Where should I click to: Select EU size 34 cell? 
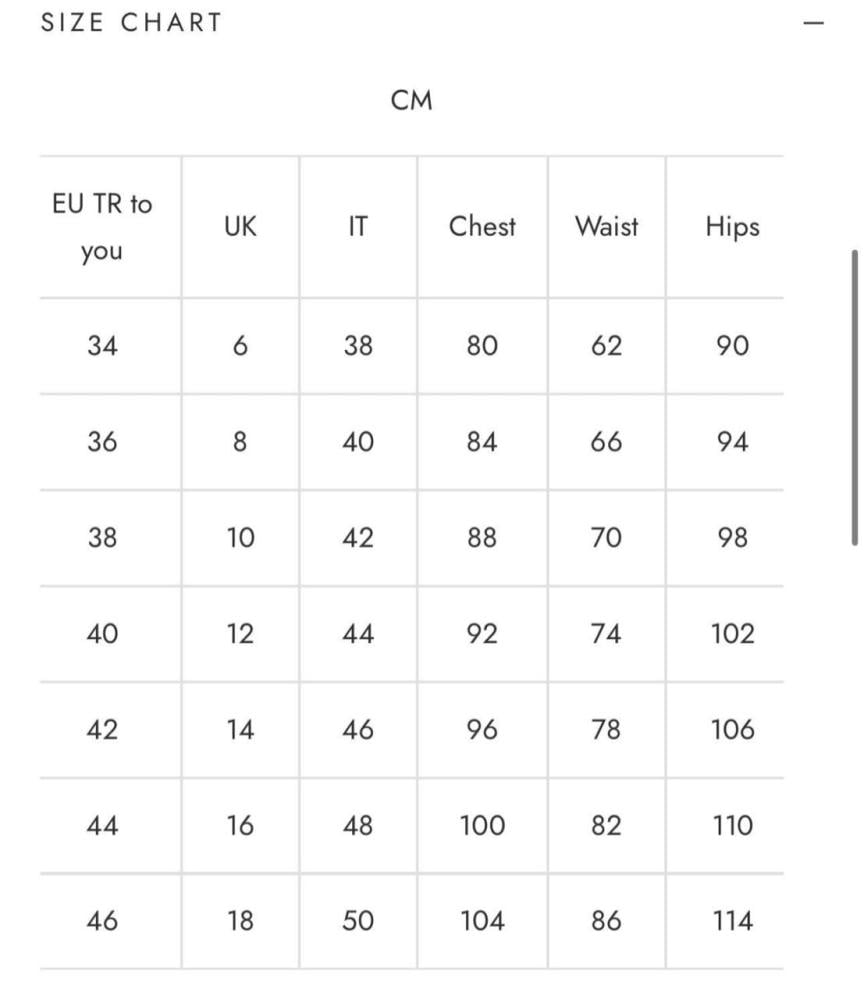pos(102,346)
